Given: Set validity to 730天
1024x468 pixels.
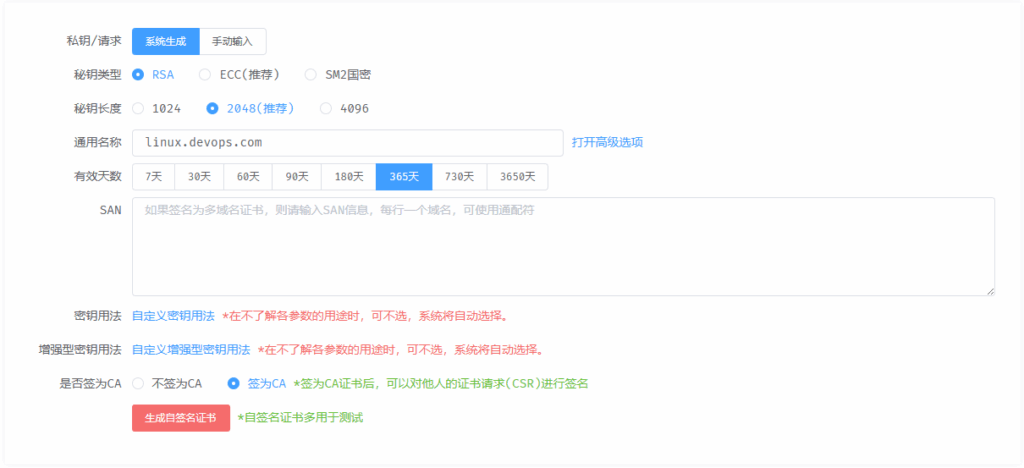Looking at the screenshot, I should pyautogui.click(x=460, y=176).
